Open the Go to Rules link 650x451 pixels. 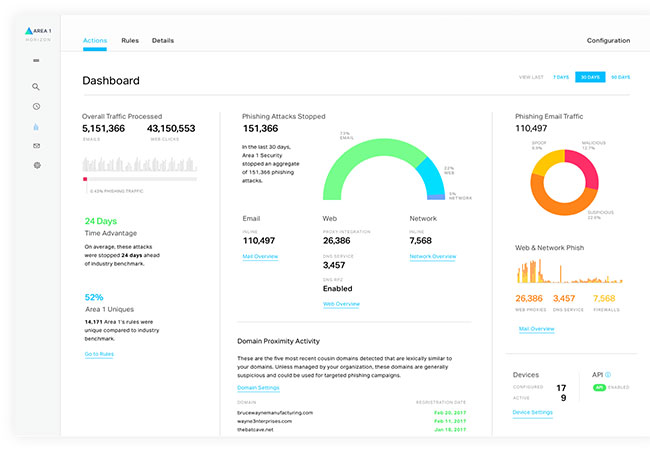pos(98,354)
